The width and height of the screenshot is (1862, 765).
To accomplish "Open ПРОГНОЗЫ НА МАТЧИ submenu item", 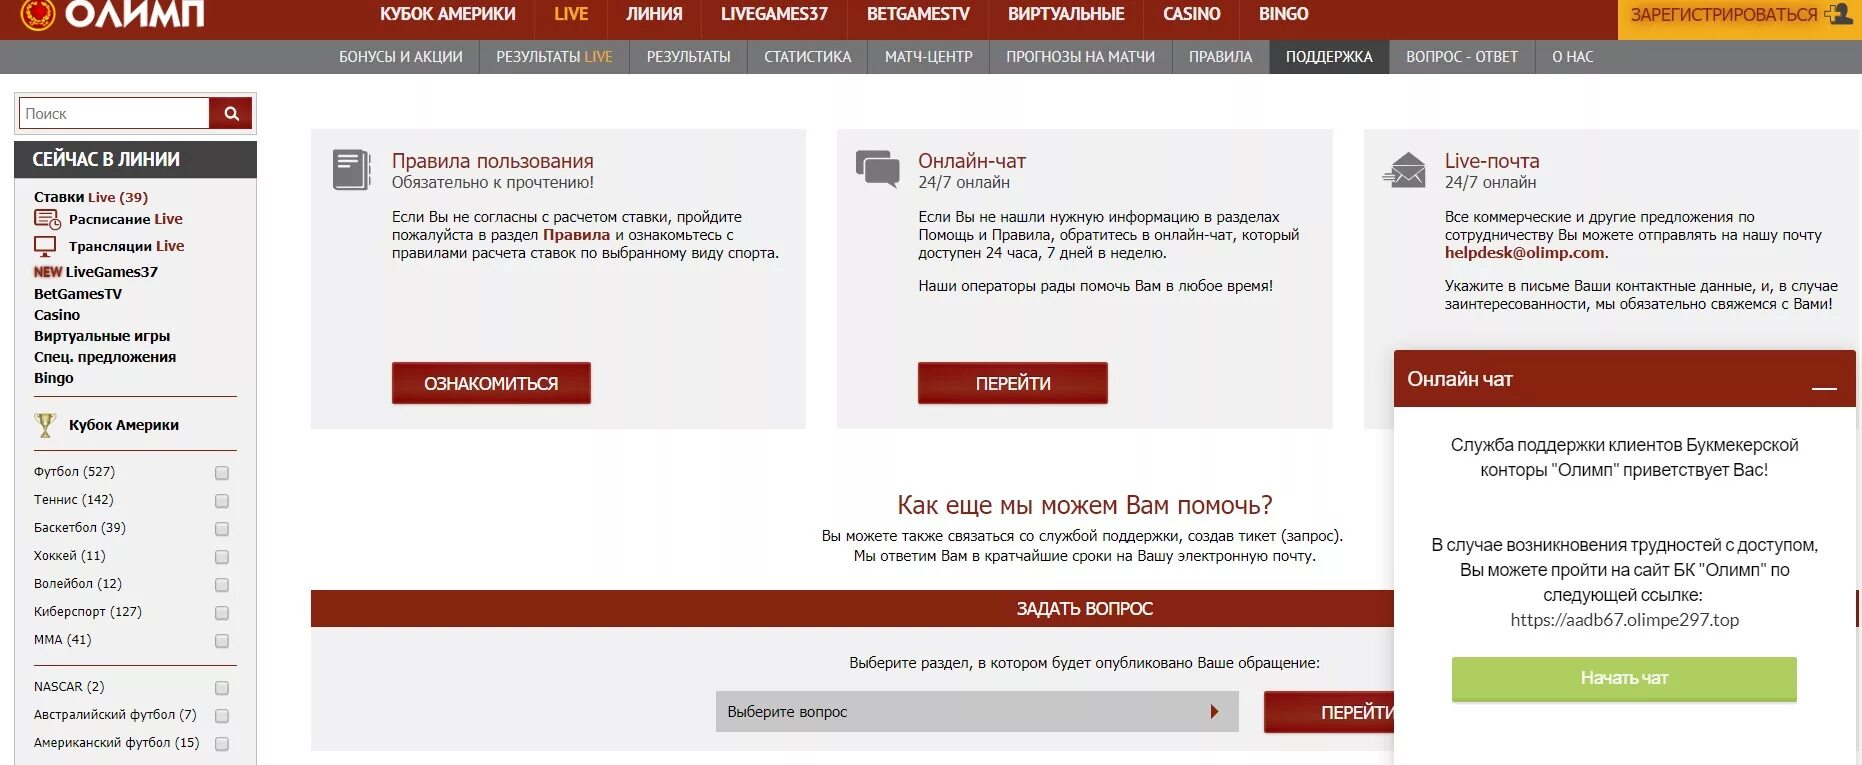I will (1081, 57).
